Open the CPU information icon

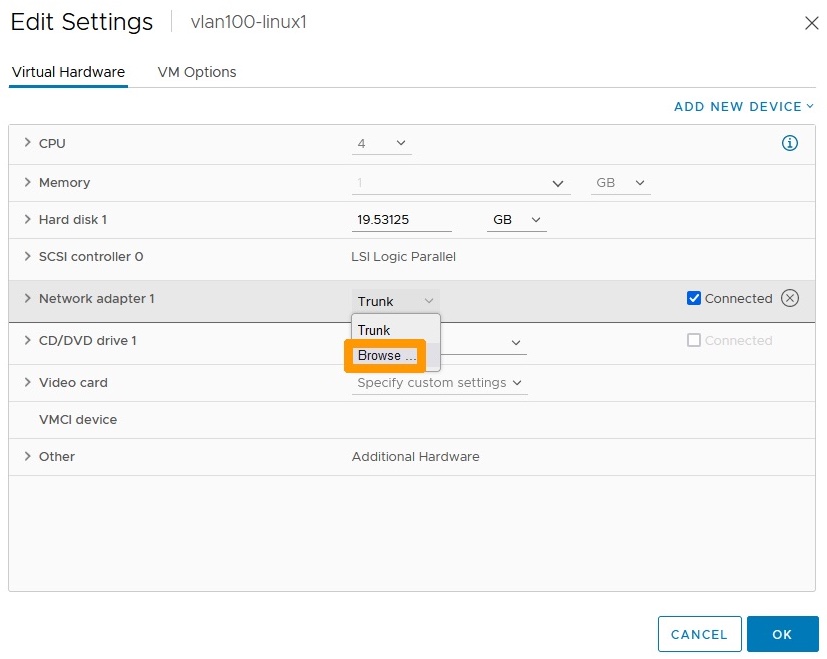point(789,143)
